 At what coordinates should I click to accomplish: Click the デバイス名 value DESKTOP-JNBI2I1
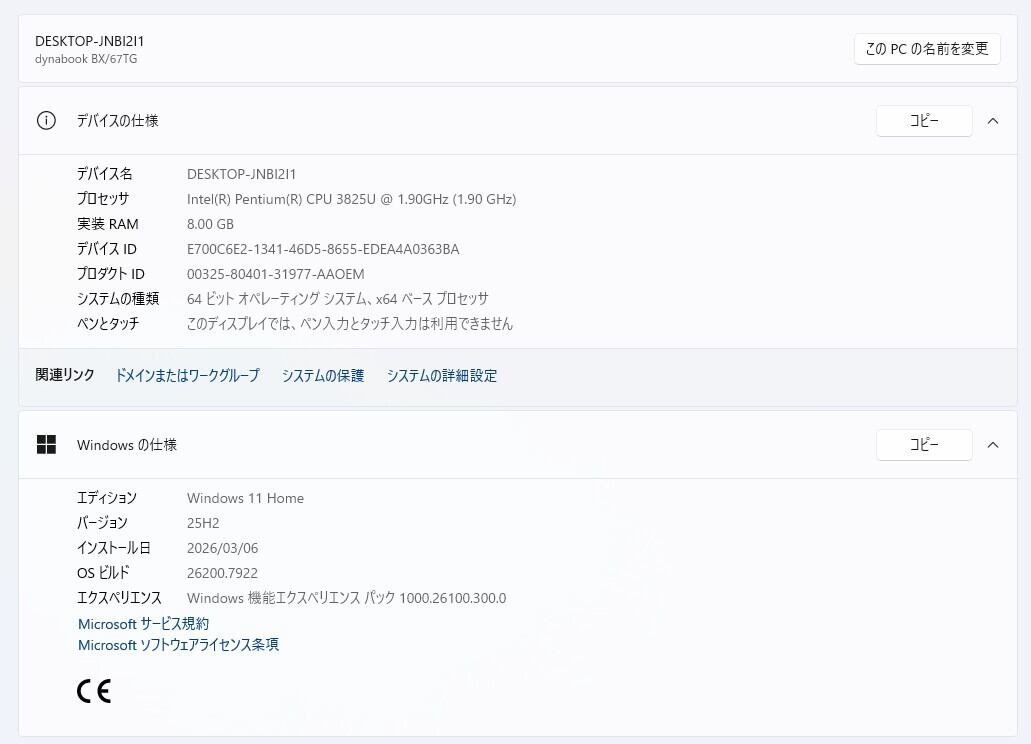241,174
